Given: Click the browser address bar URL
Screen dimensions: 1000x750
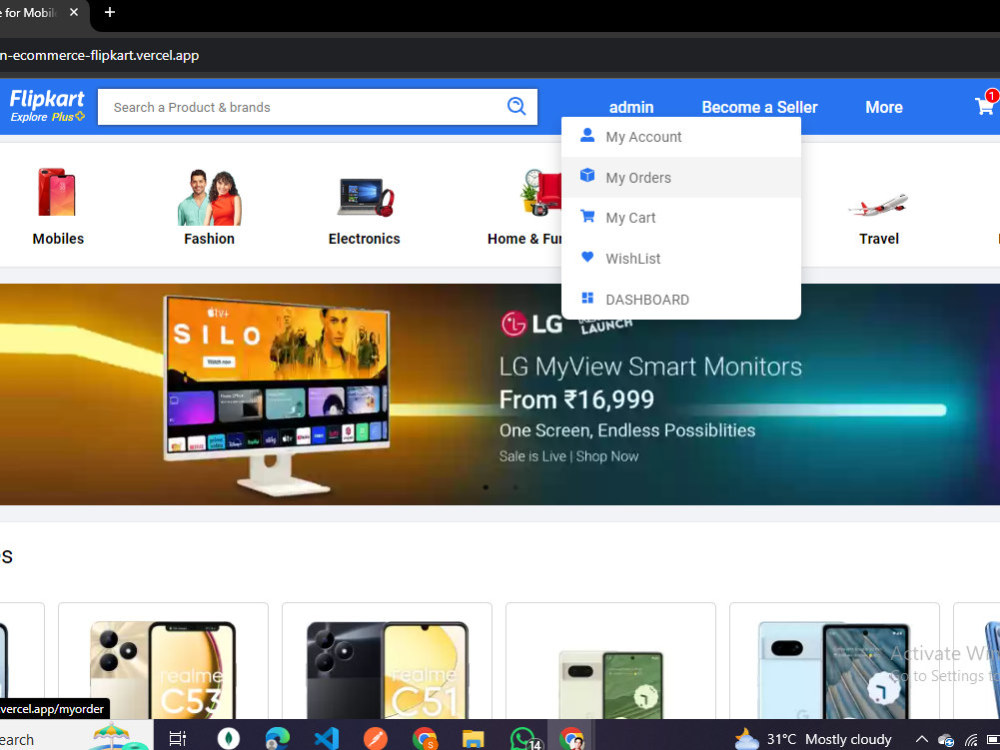Looking at the screenshot, I should 99,55.
